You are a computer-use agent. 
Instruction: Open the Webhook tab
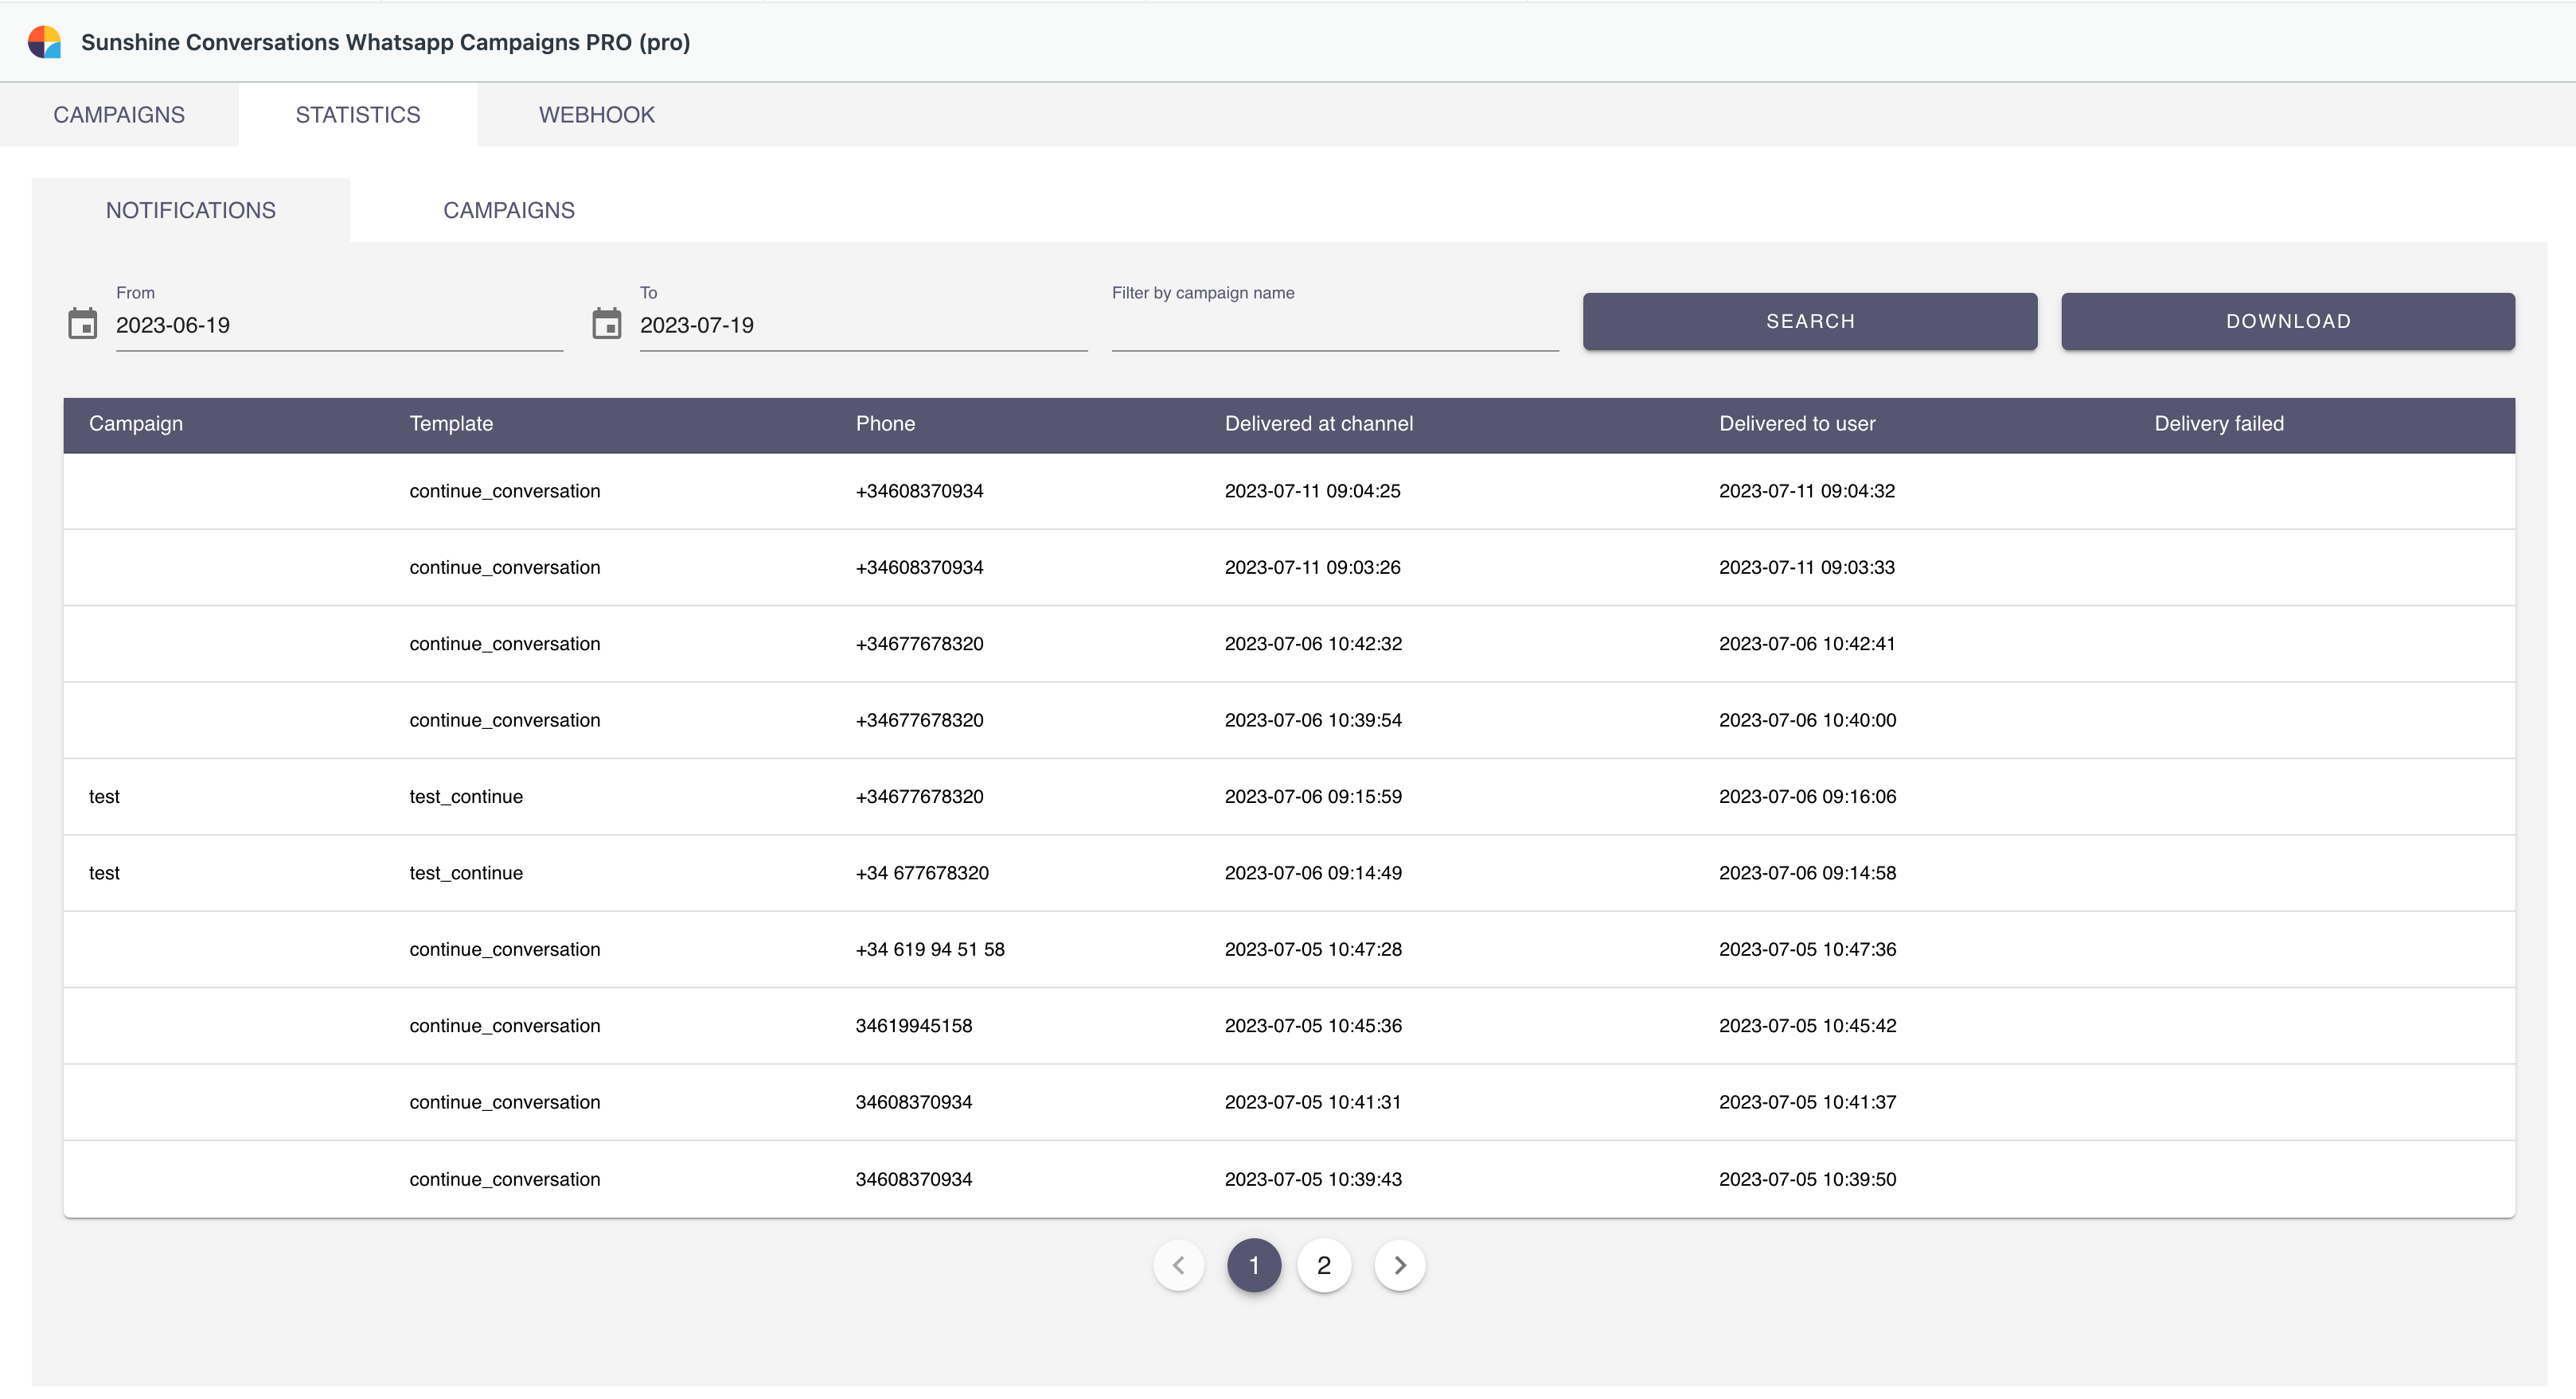click(x=596, y=115)
